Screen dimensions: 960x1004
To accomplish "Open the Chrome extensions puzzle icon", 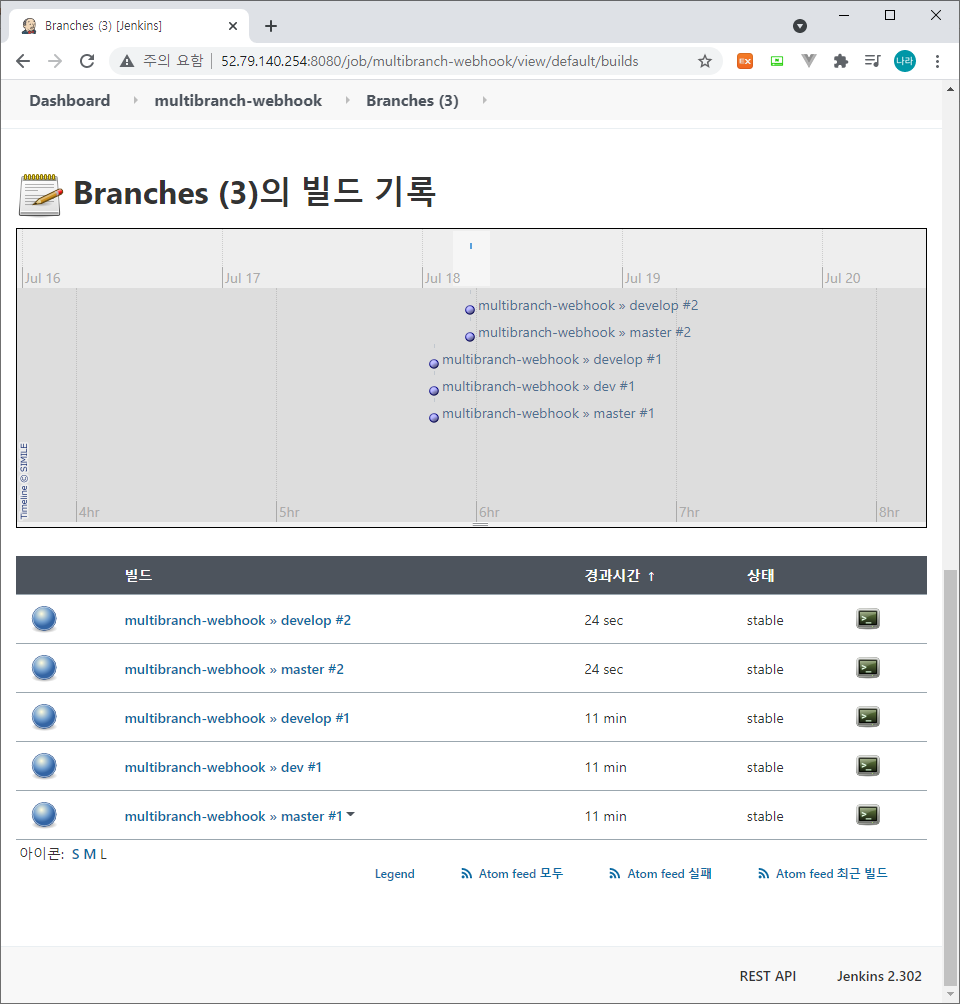I will click(840, 61).
